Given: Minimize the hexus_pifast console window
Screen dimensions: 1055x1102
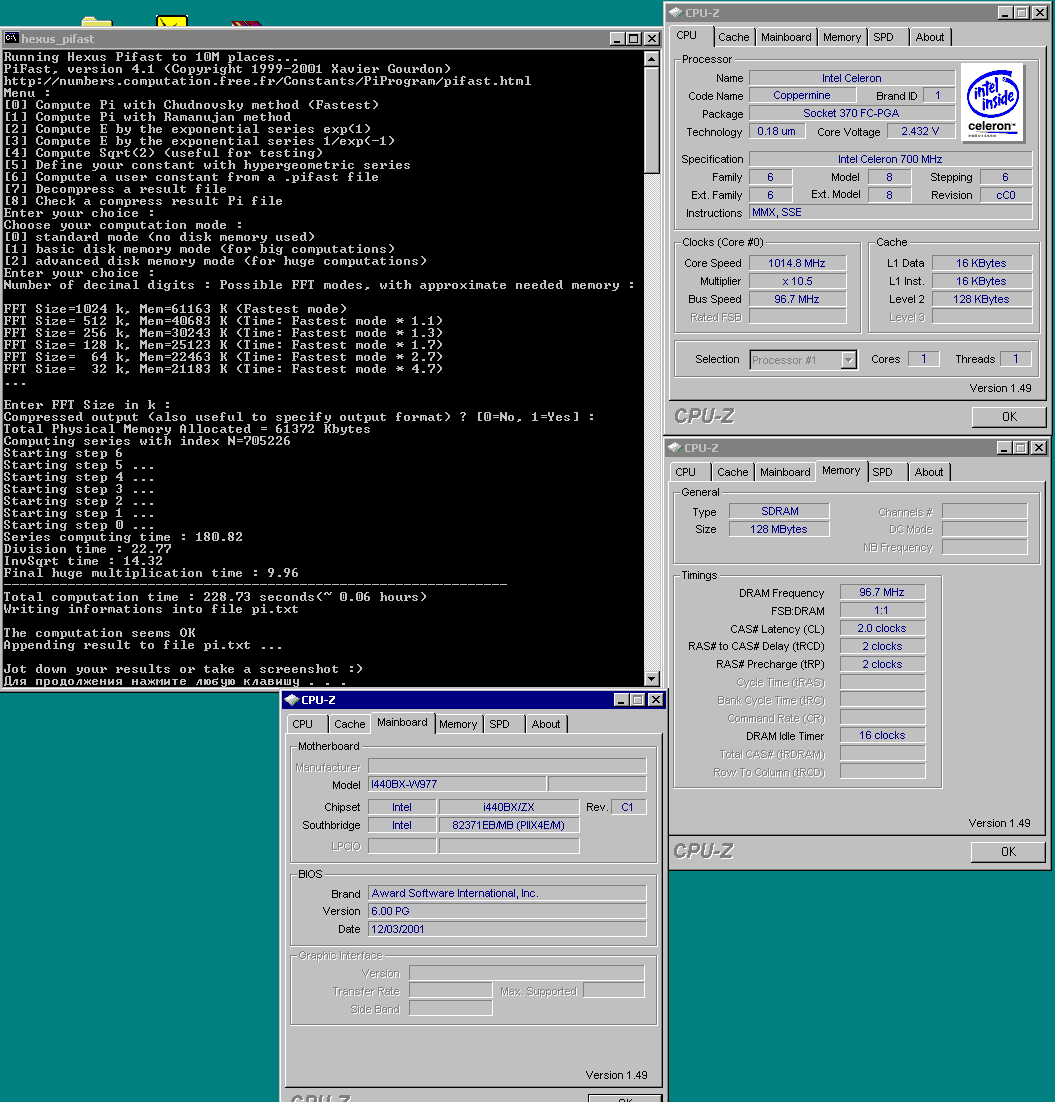Looking at the screenshot, I should pyautogui.click(x=617, y=39).
